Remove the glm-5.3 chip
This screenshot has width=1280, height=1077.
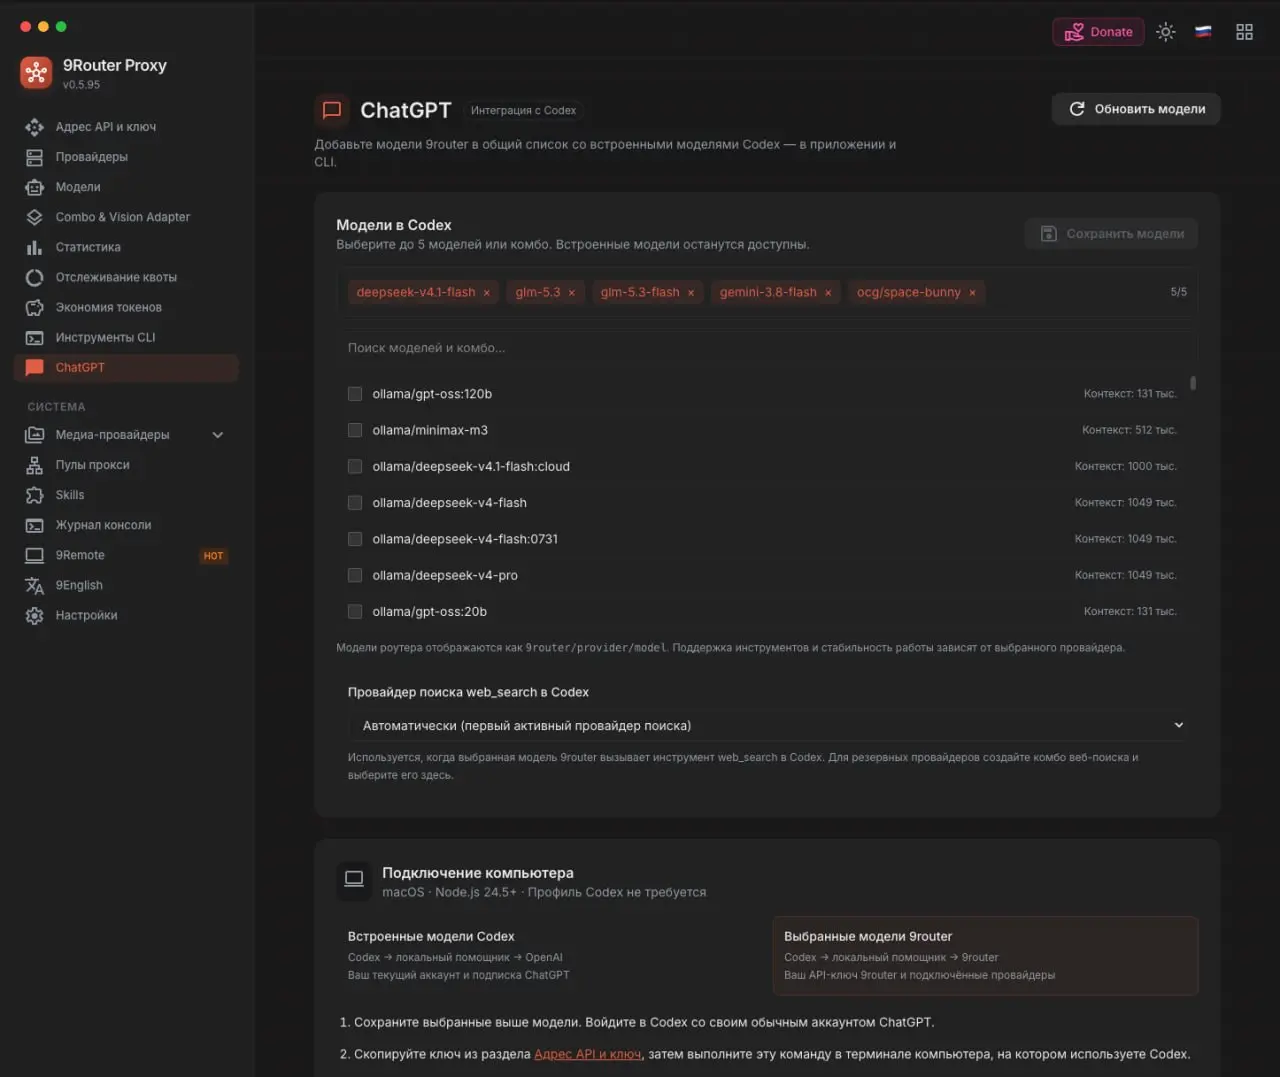572,293
